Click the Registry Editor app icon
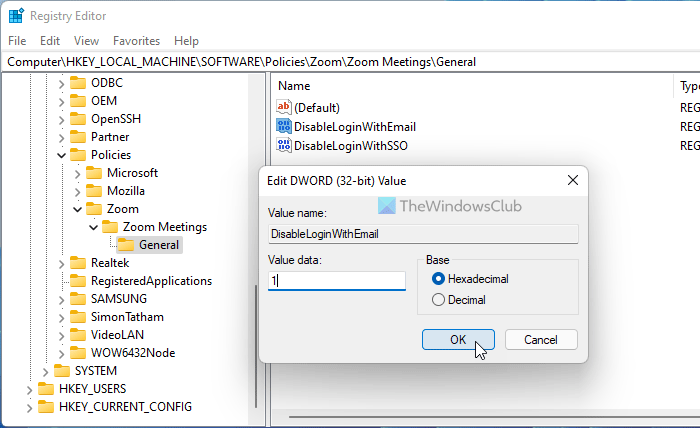Screen dimensions: 700x428 16,16
